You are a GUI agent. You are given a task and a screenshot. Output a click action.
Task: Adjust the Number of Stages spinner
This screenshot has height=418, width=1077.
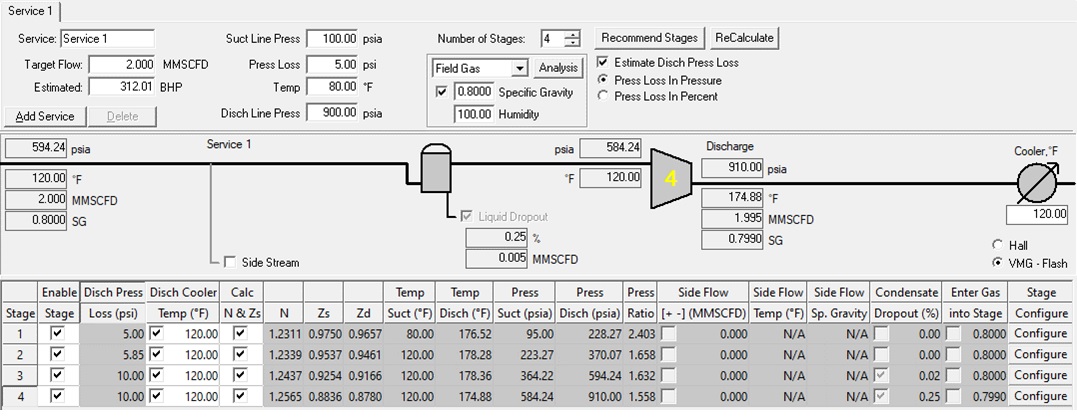click(572, 39)
